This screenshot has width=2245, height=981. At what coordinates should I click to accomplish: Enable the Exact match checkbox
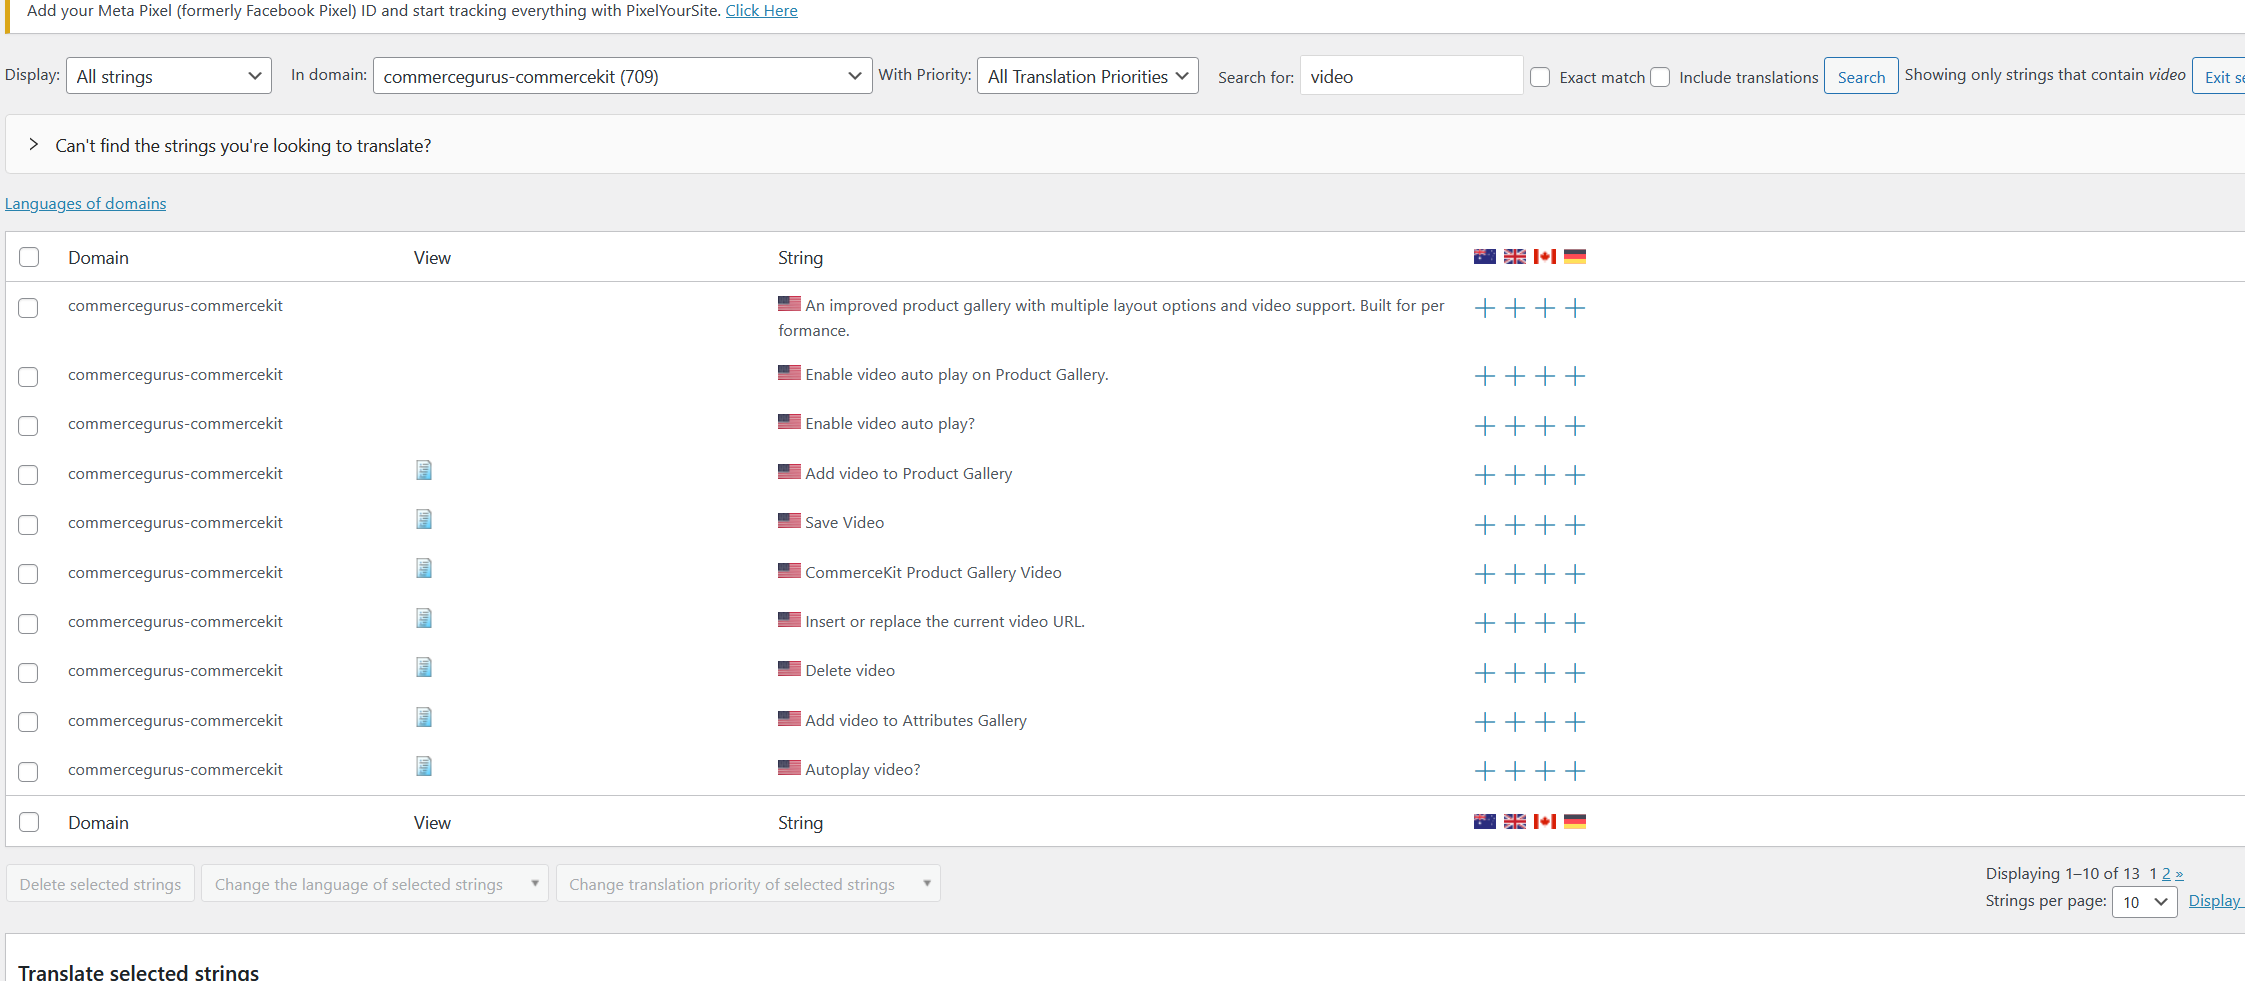click(x=1540, y=77)
